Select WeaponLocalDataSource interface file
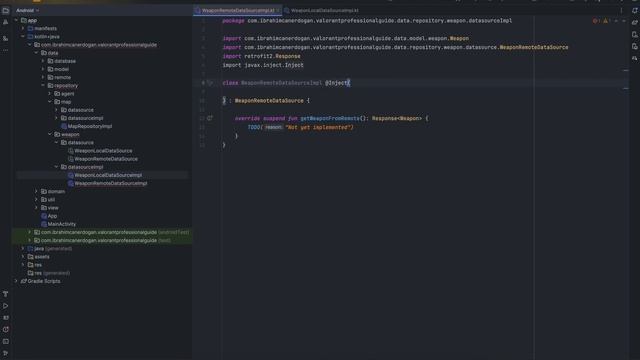 click(x=100, y=151)
